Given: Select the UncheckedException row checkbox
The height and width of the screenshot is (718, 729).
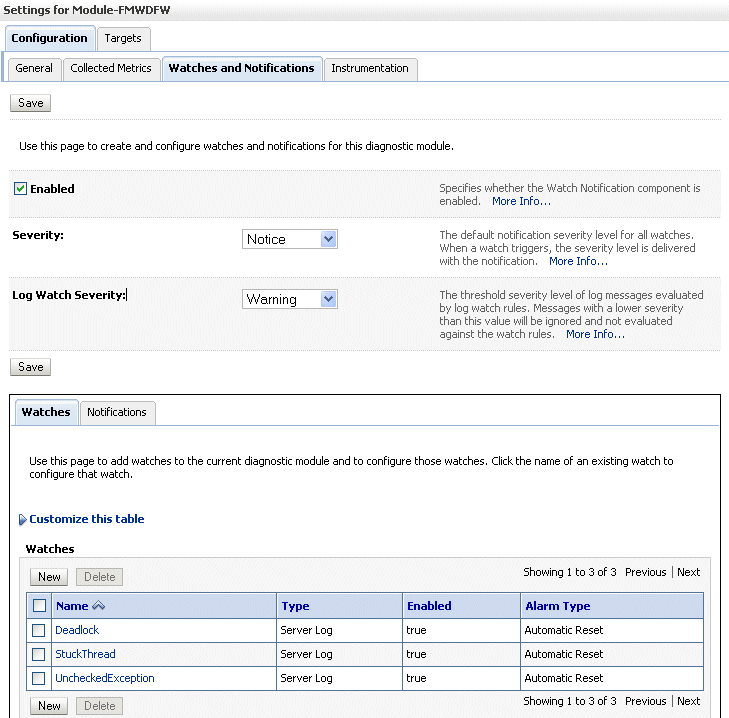Looking at the screenshot, I should [x=39, y=678].
